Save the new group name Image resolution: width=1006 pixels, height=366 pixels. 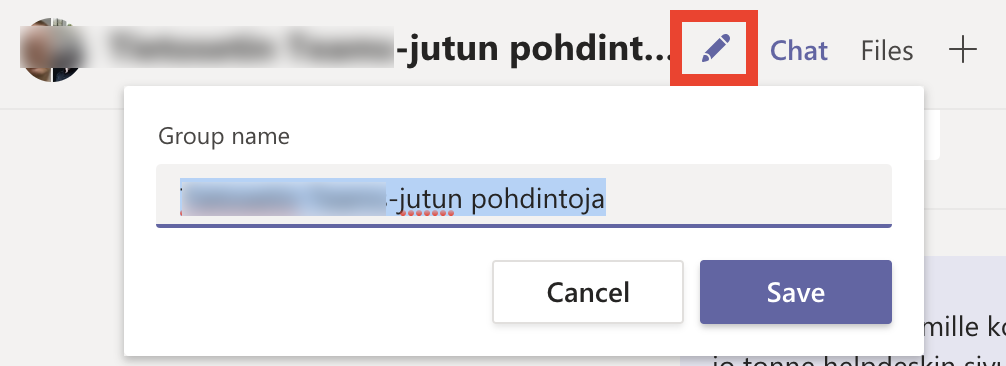pyautogui.click(x=796, y=292)
